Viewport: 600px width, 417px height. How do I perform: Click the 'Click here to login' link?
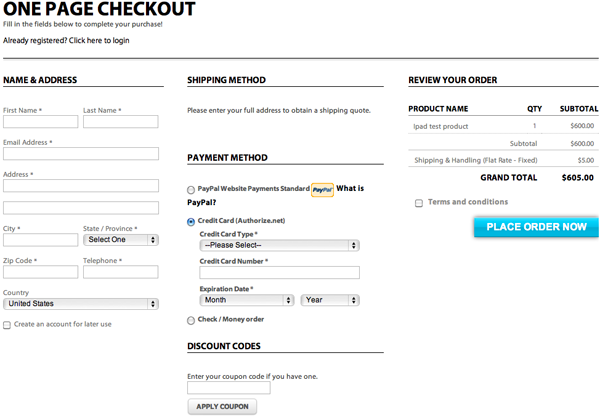point(99,41)
